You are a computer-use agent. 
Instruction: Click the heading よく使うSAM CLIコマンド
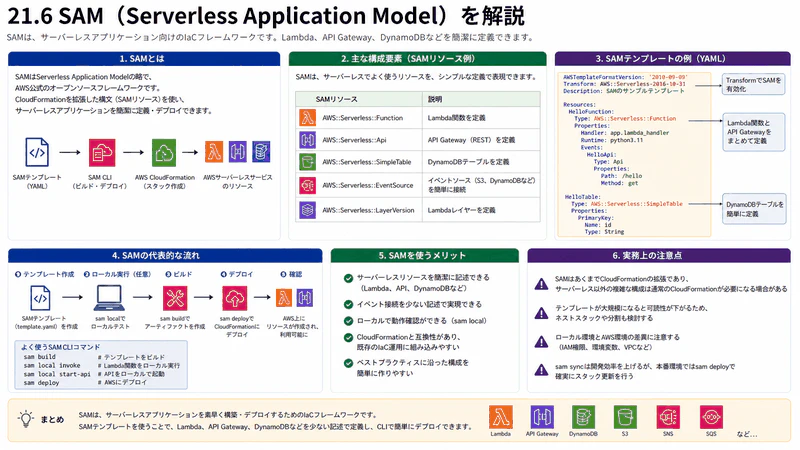[x=61, y=347]
